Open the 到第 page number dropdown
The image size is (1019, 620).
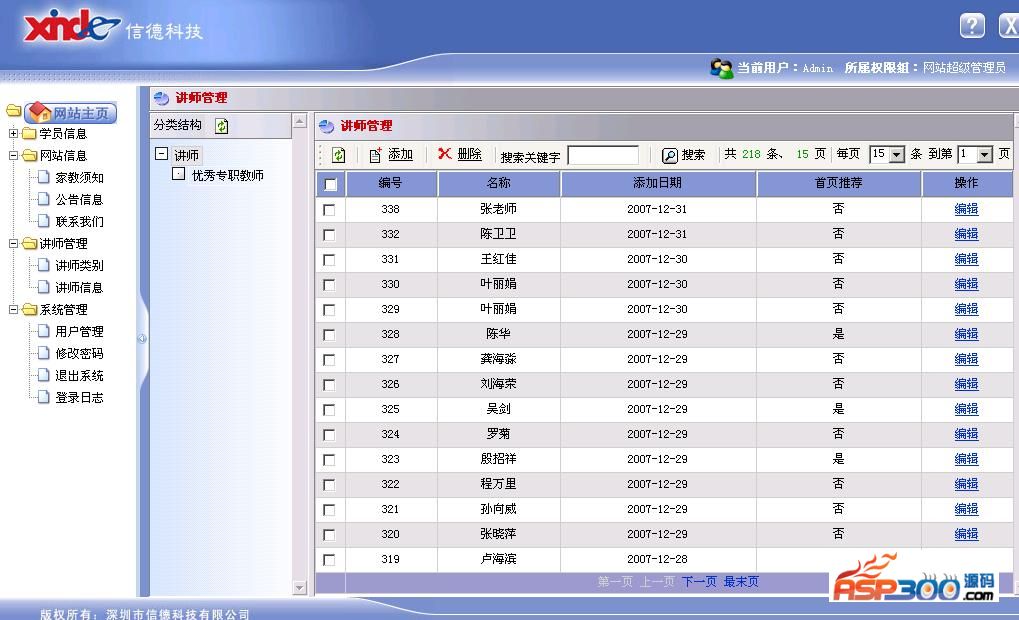(x=984, y=155)
